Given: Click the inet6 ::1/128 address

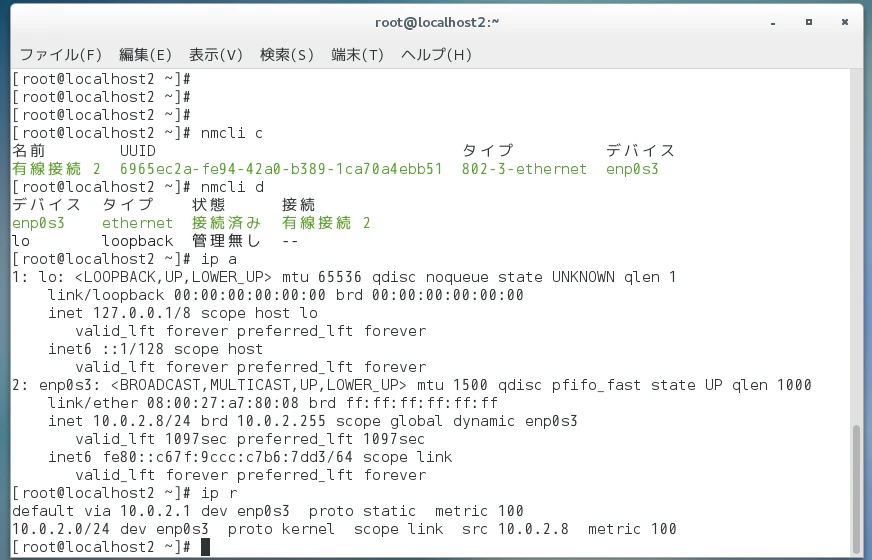Looking at the screenshot, I should click(x=133, y=349).
